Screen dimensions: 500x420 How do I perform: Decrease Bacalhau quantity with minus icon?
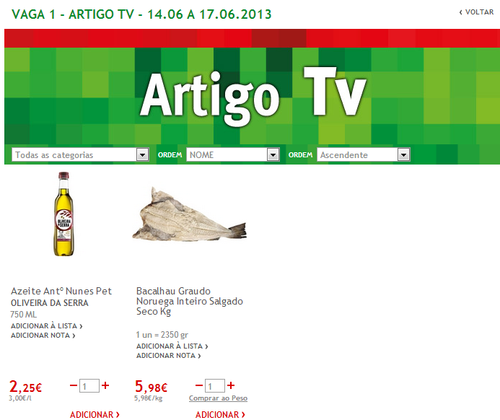[x=199, y=386]
